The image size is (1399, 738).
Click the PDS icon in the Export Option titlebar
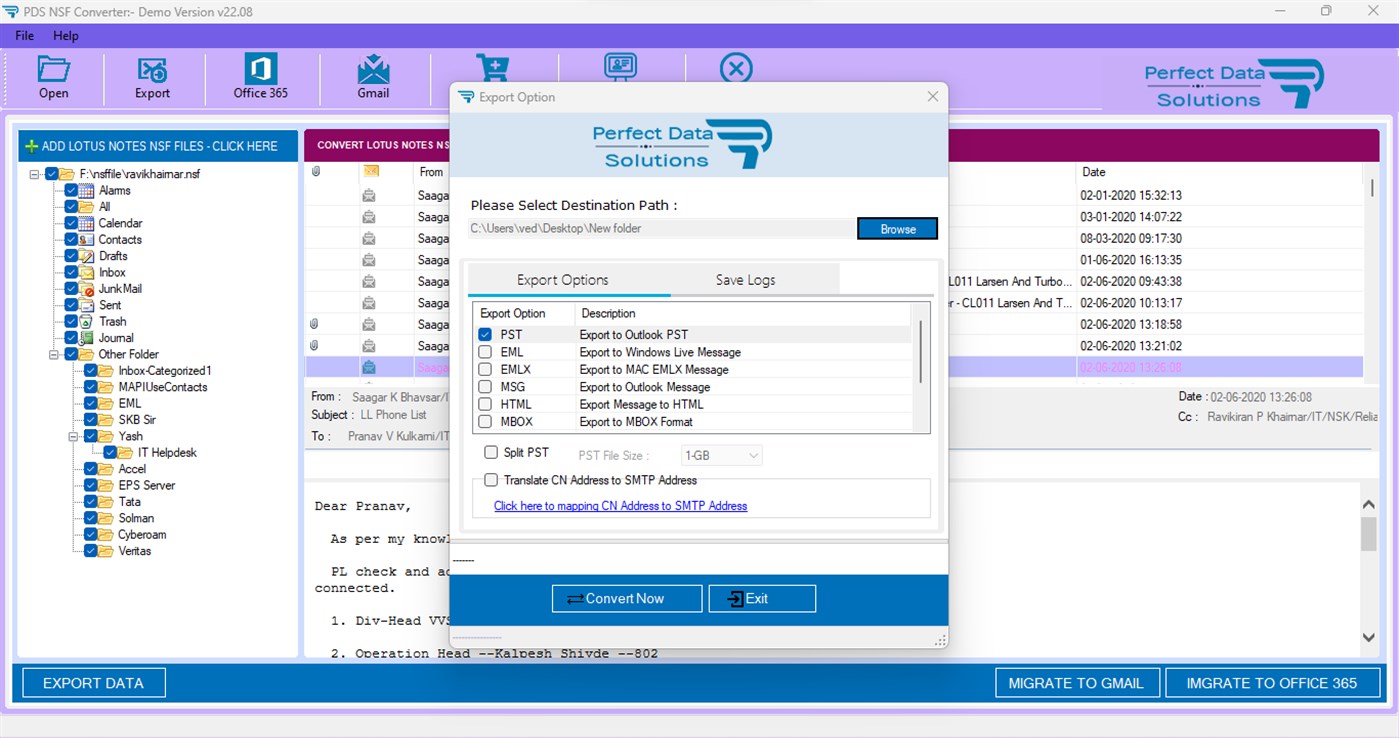point(466,97)
